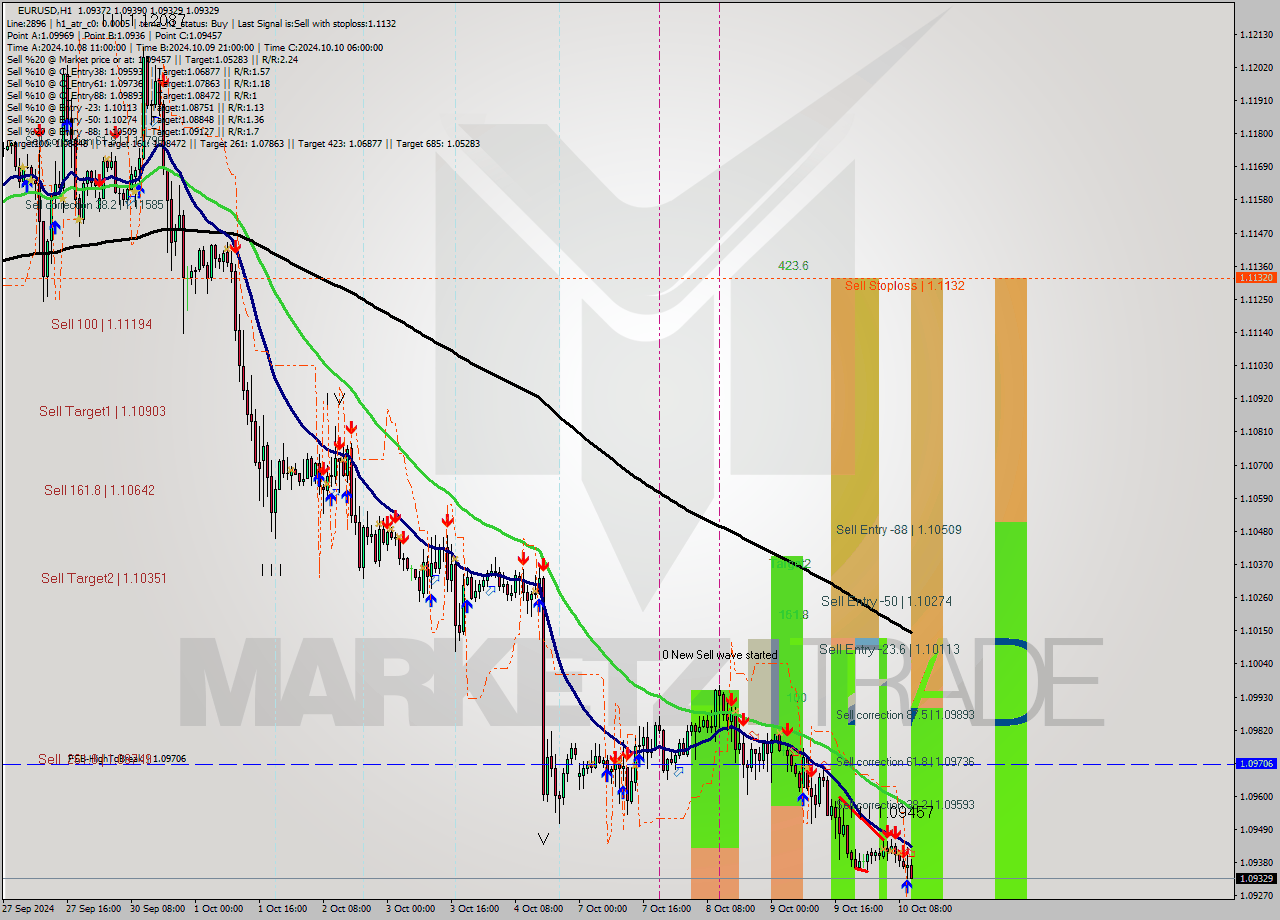Click the '9 Oct 16:00' time axis label

(x=859, y=909)
